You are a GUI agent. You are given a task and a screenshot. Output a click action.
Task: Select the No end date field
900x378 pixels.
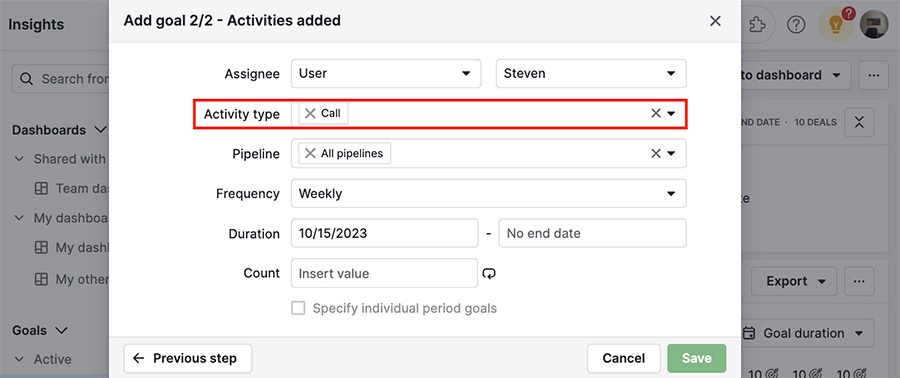pyautogui.click(x=592, y=233)
